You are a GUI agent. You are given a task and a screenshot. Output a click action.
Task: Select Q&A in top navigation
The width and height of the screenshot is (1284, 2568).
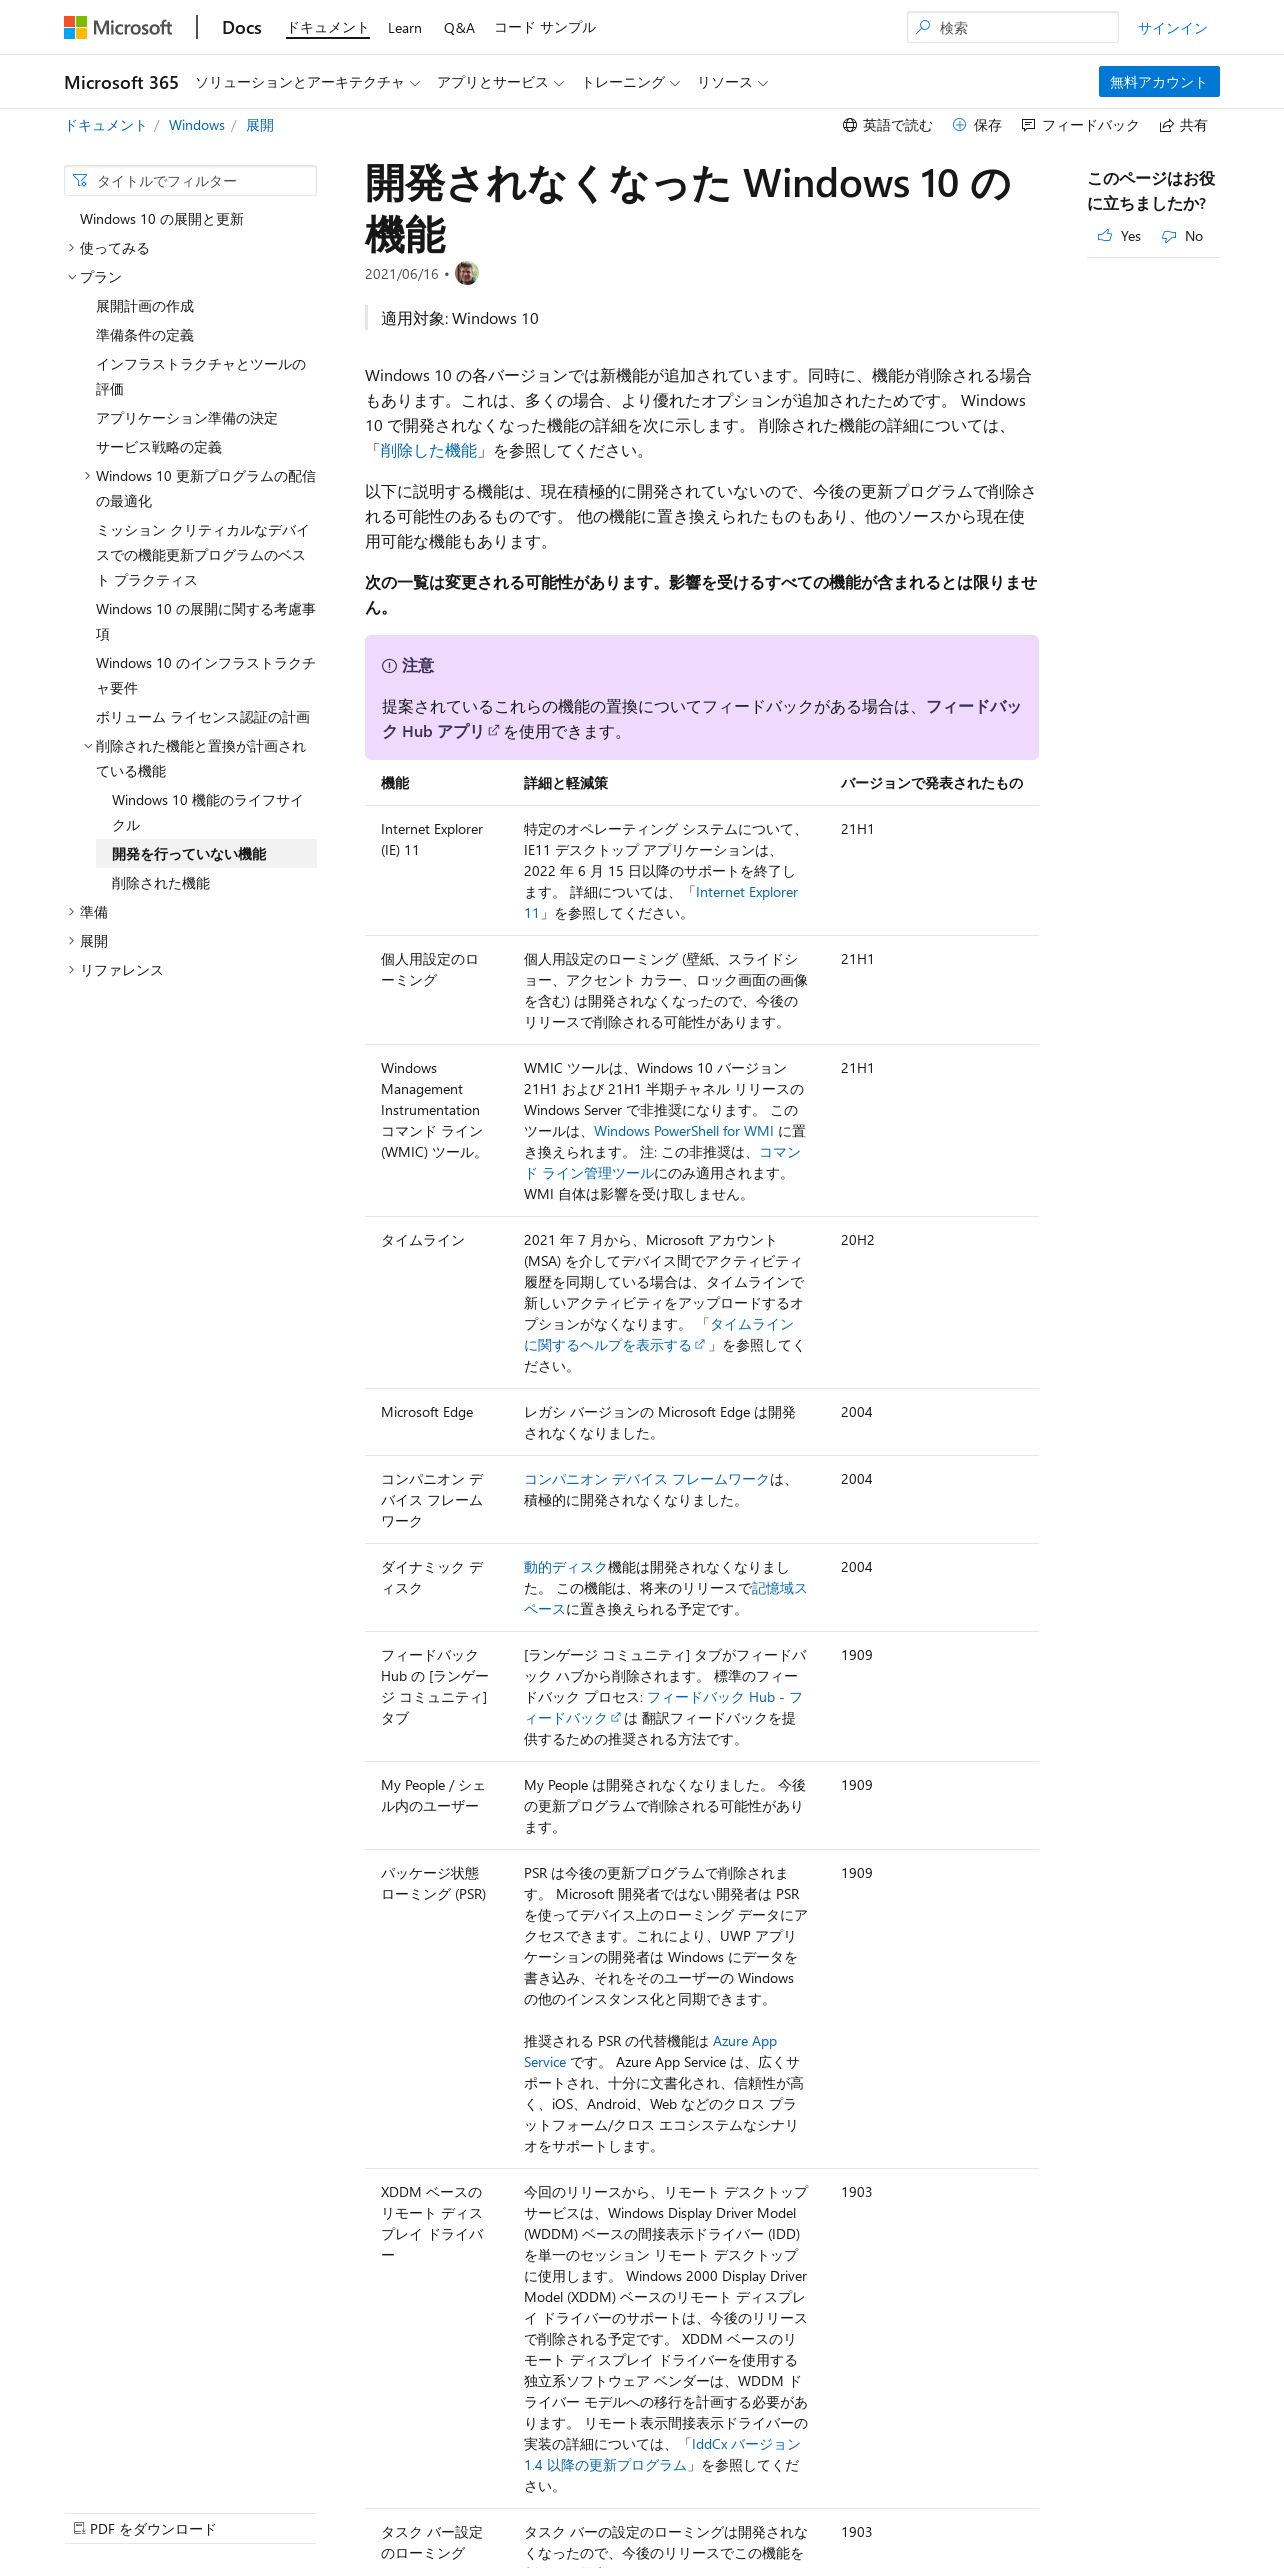pyautogui.click(x=459, y=28)
